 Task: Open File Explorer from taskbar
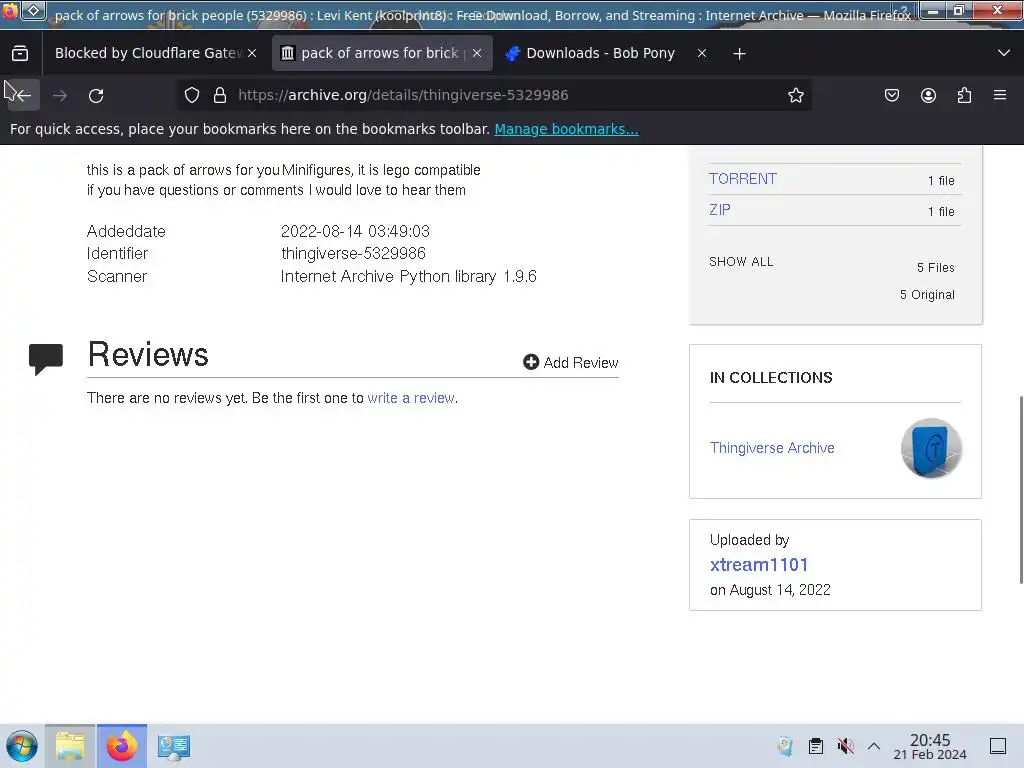[70, 746]
